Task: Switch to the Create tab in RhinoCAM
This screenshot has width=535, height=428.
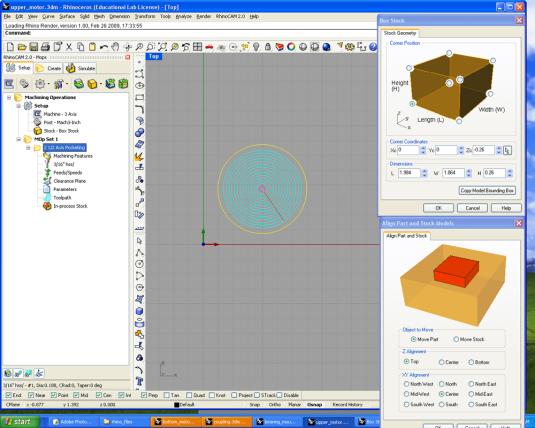Action: (x=48, y=68)
